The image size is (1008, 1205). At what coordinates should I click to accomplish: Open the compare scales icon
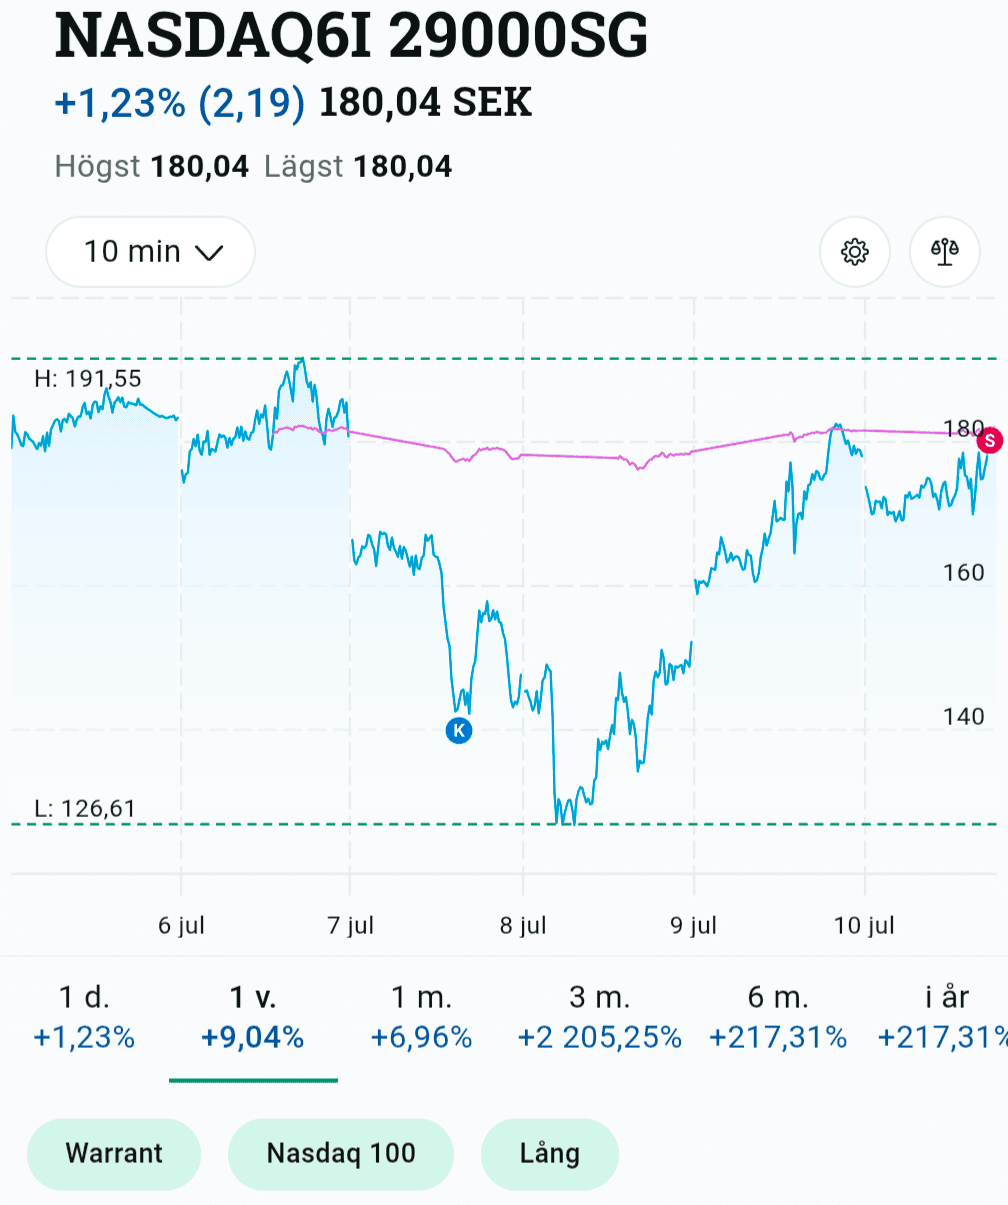[944, 252]
